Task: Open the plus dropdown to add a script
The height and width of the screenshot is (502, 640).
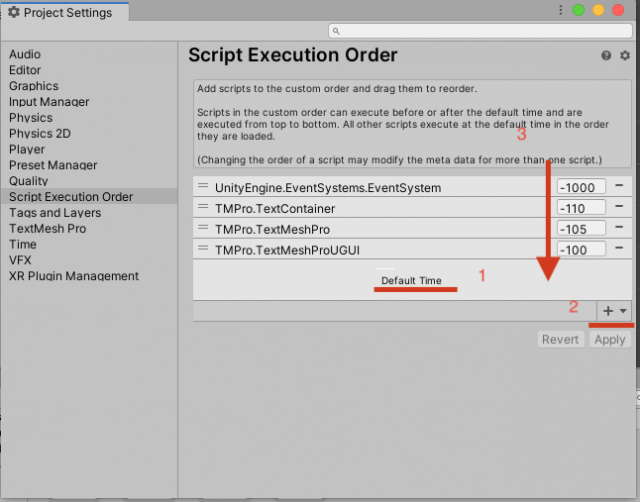Action: [x=614, y=311]
